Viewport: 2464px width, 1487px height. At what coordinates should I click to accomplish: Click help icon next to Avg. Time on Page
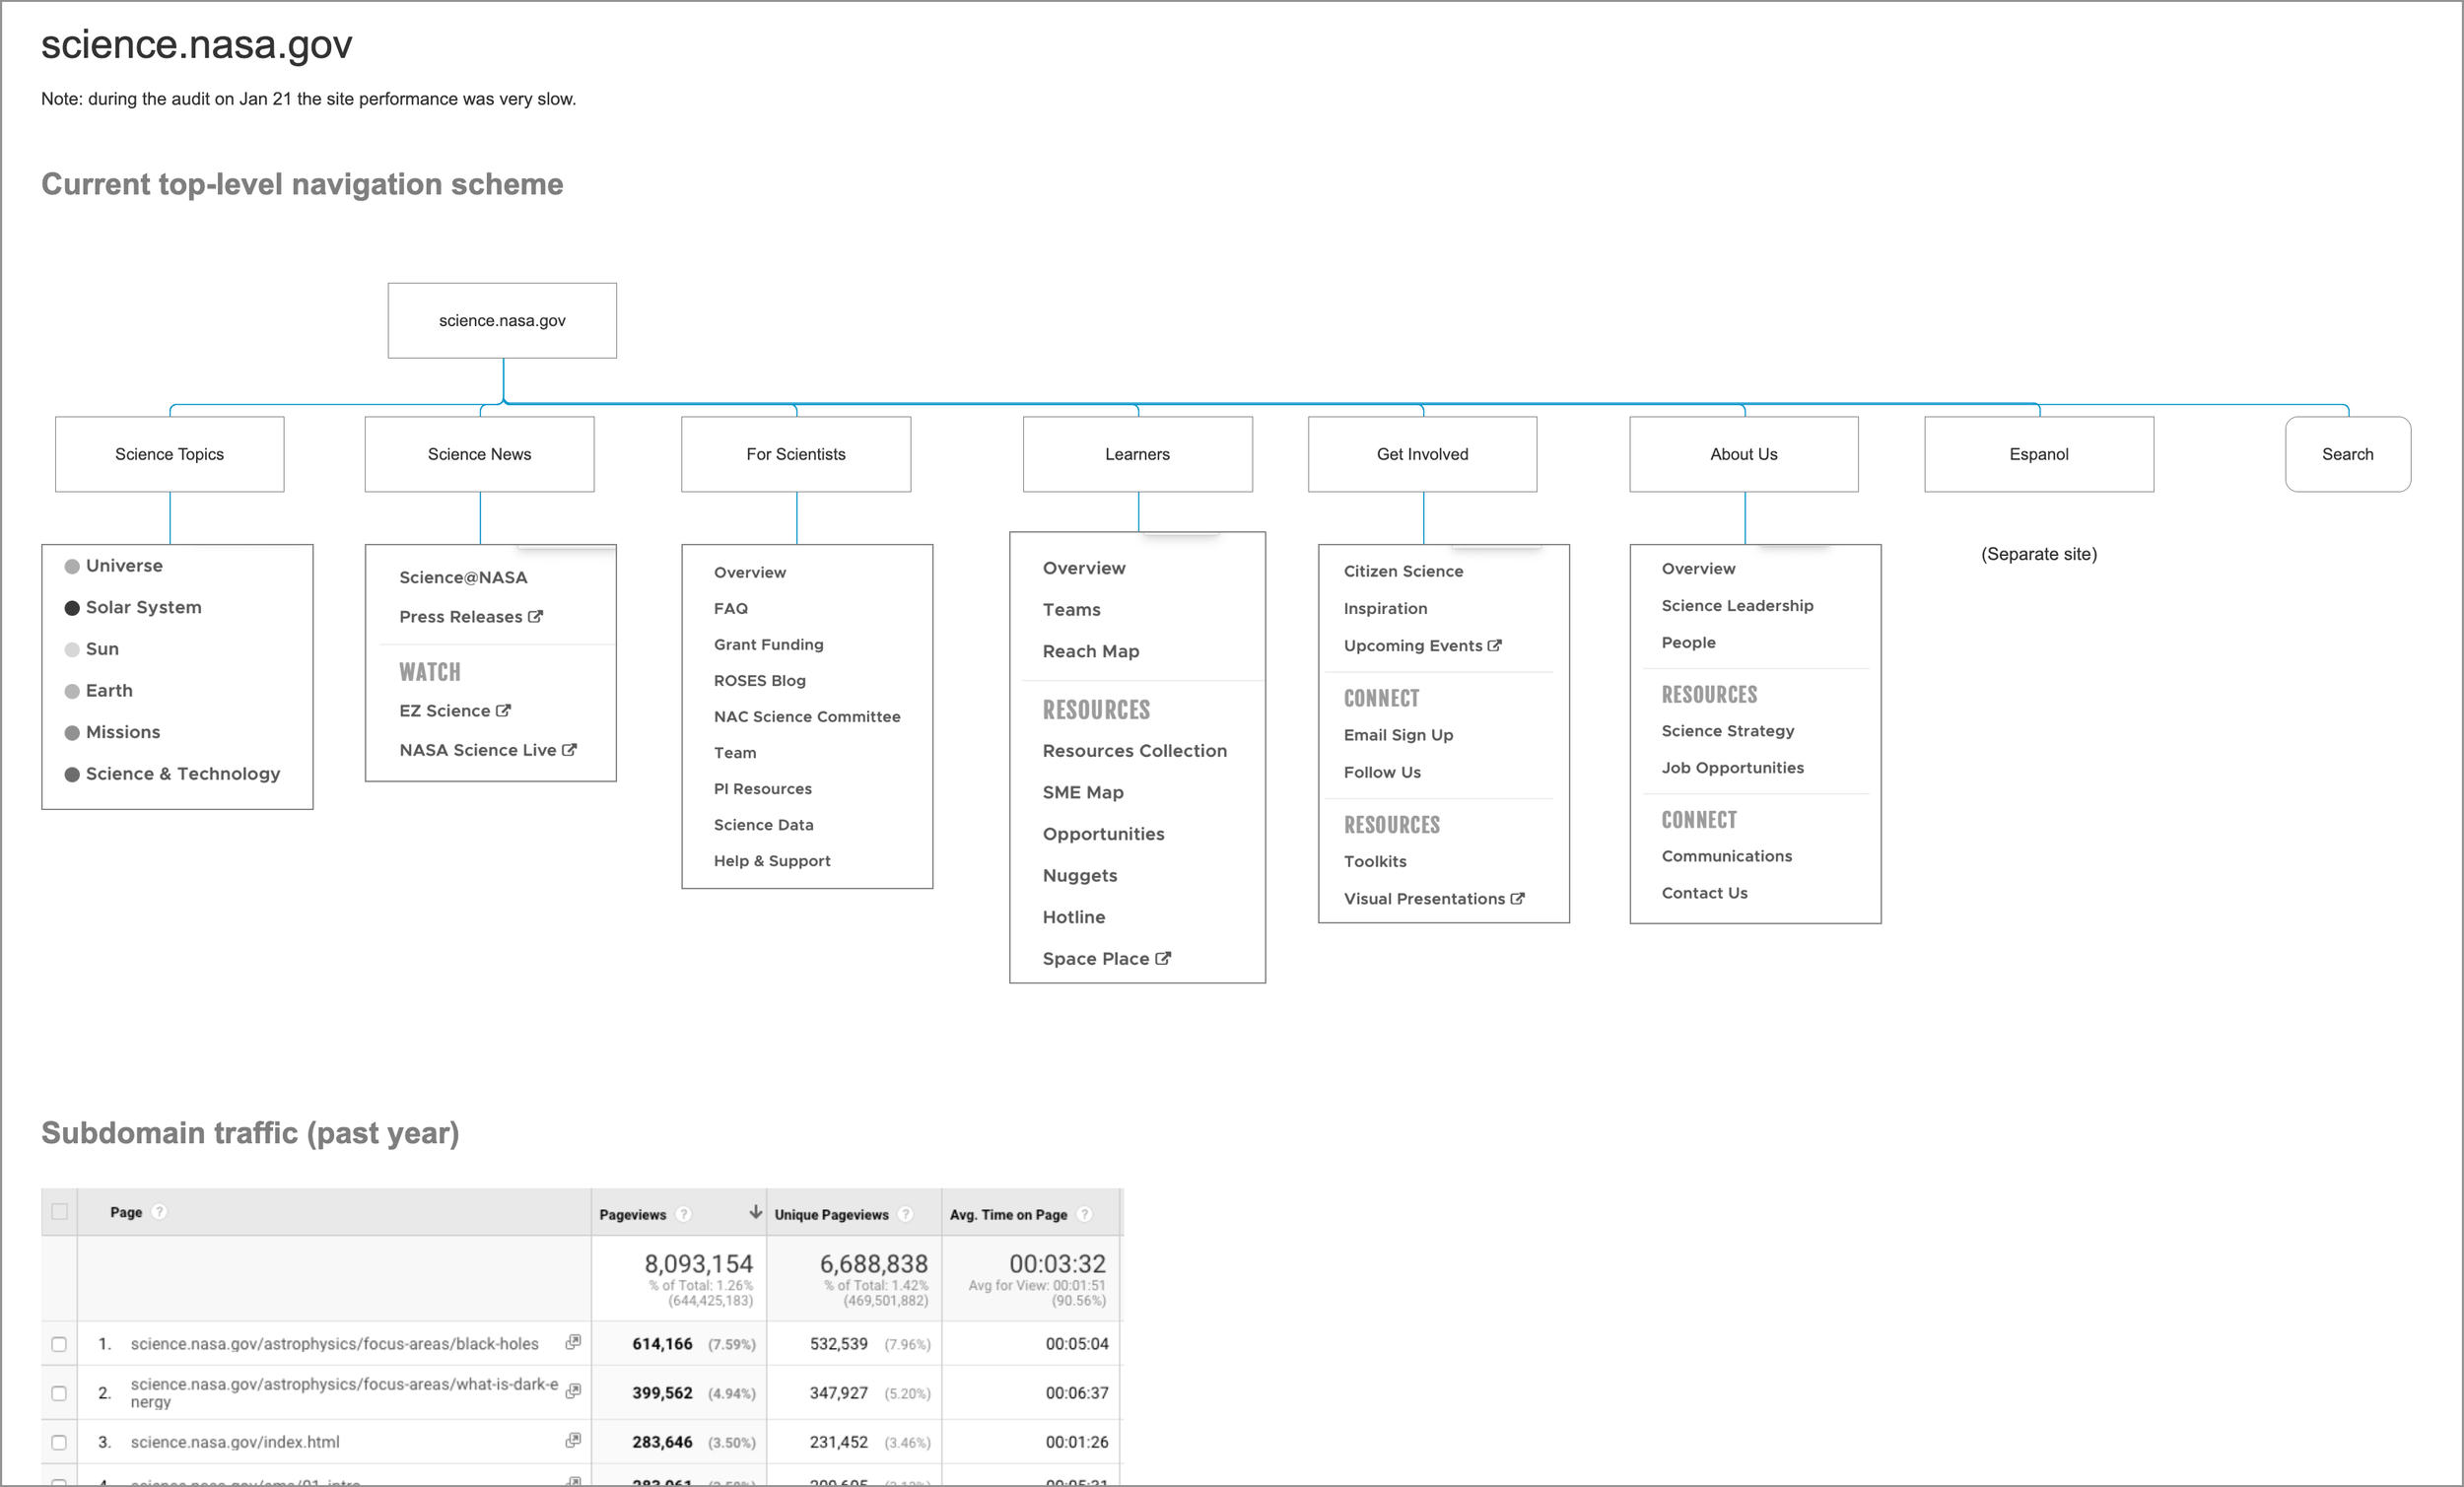[1084, 1214]
